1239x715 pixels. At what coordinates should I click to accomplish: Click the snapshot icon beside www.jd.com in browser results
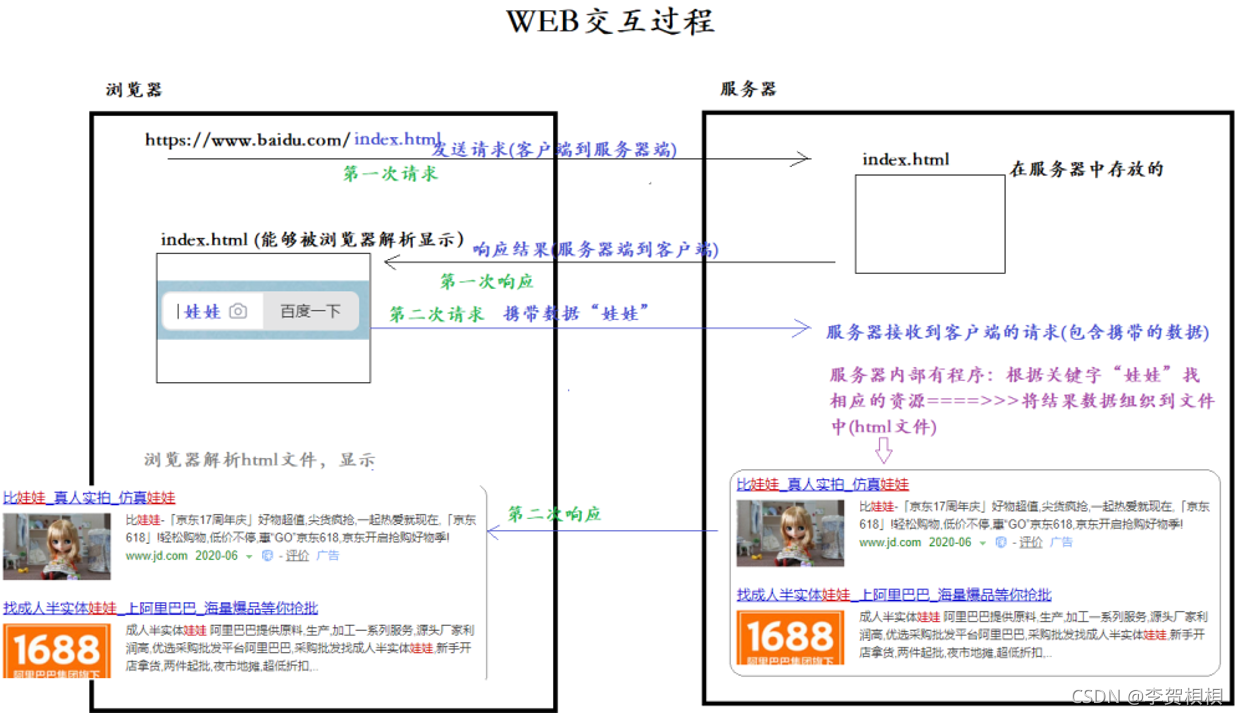coord(265,555)
